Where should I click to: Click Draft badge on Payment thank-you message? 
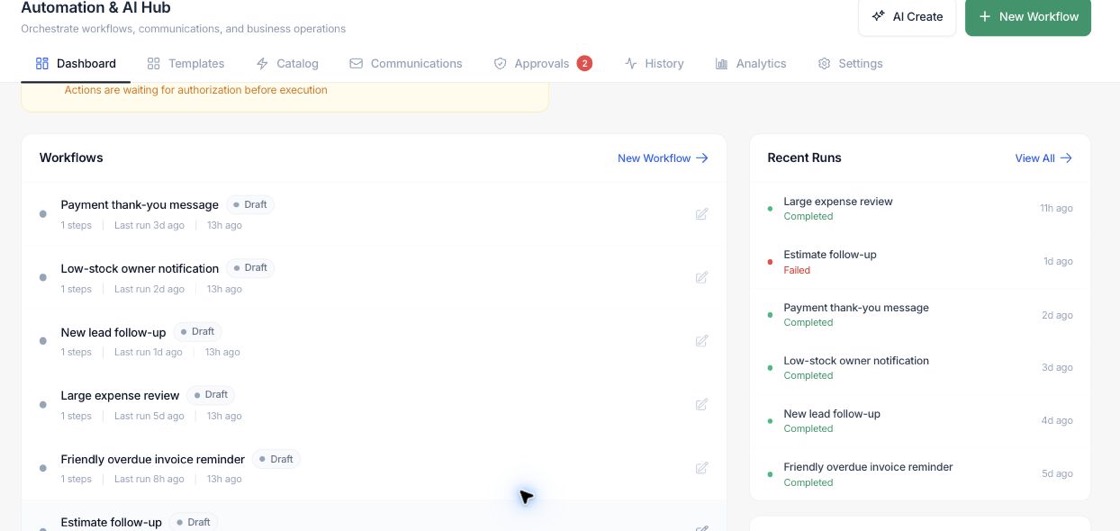point(250,204)
